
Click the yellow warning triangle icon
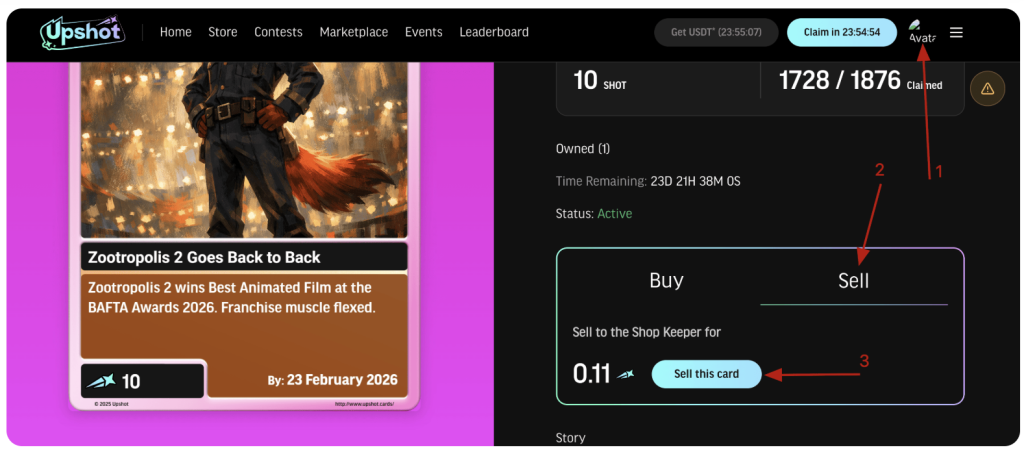pyautogui.click(x=987, y=89)
